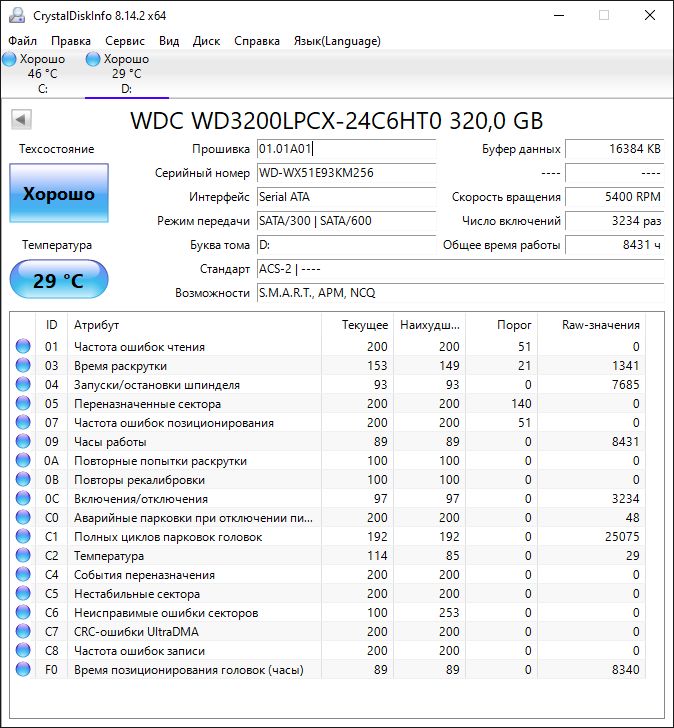Select the D: drive status orb
The height and width of the screenshot is (728, 674).
94,60
